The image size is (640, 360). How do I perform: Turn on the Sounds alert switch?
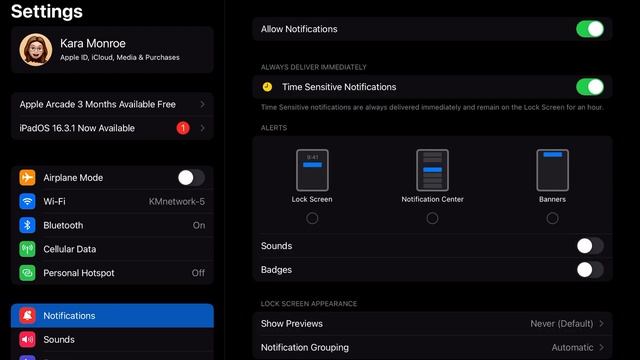590,246
